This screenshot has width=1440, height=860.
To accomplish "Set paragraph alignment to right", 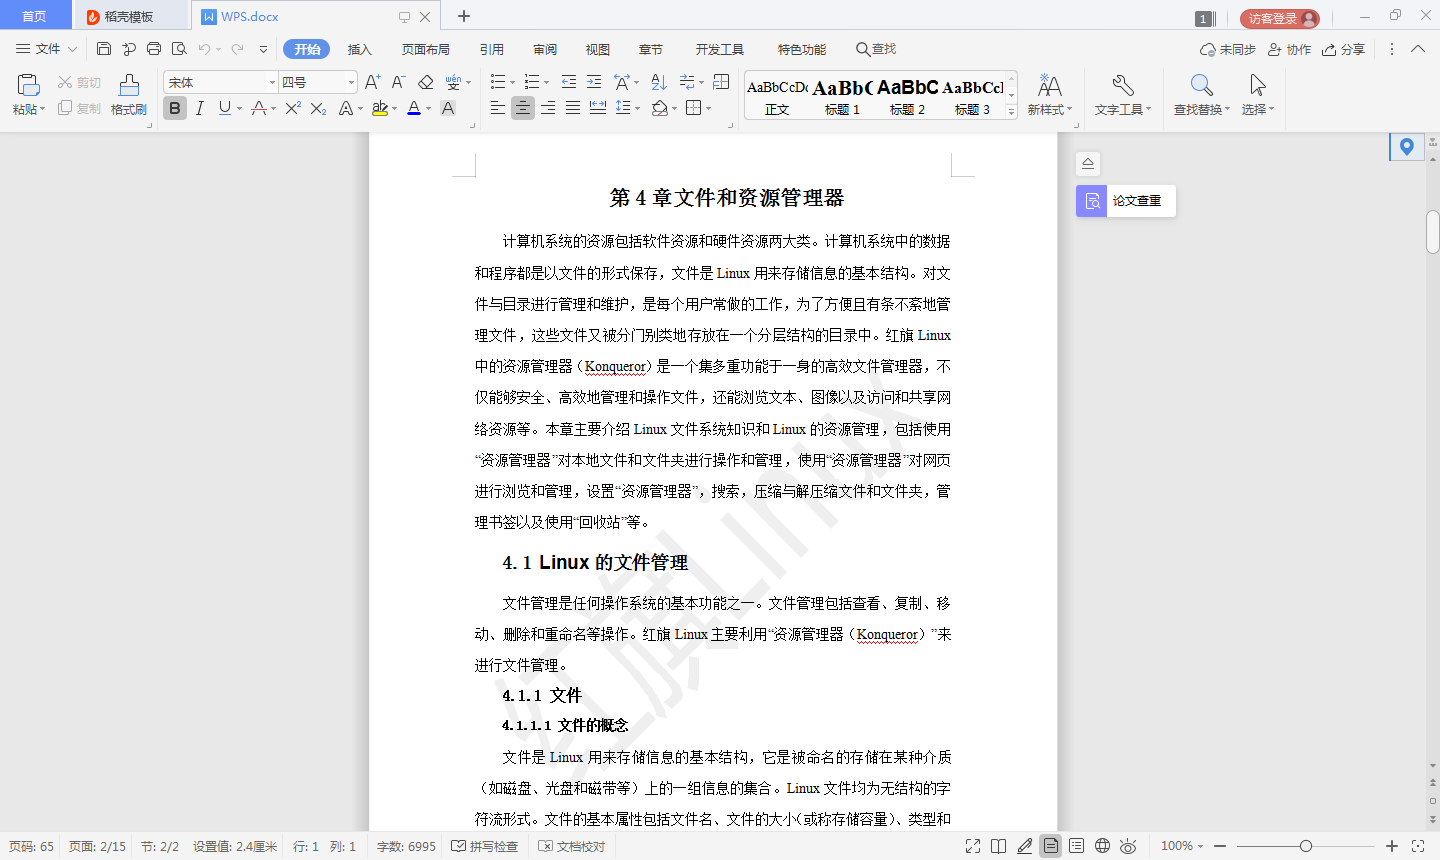I will (548, 108).
